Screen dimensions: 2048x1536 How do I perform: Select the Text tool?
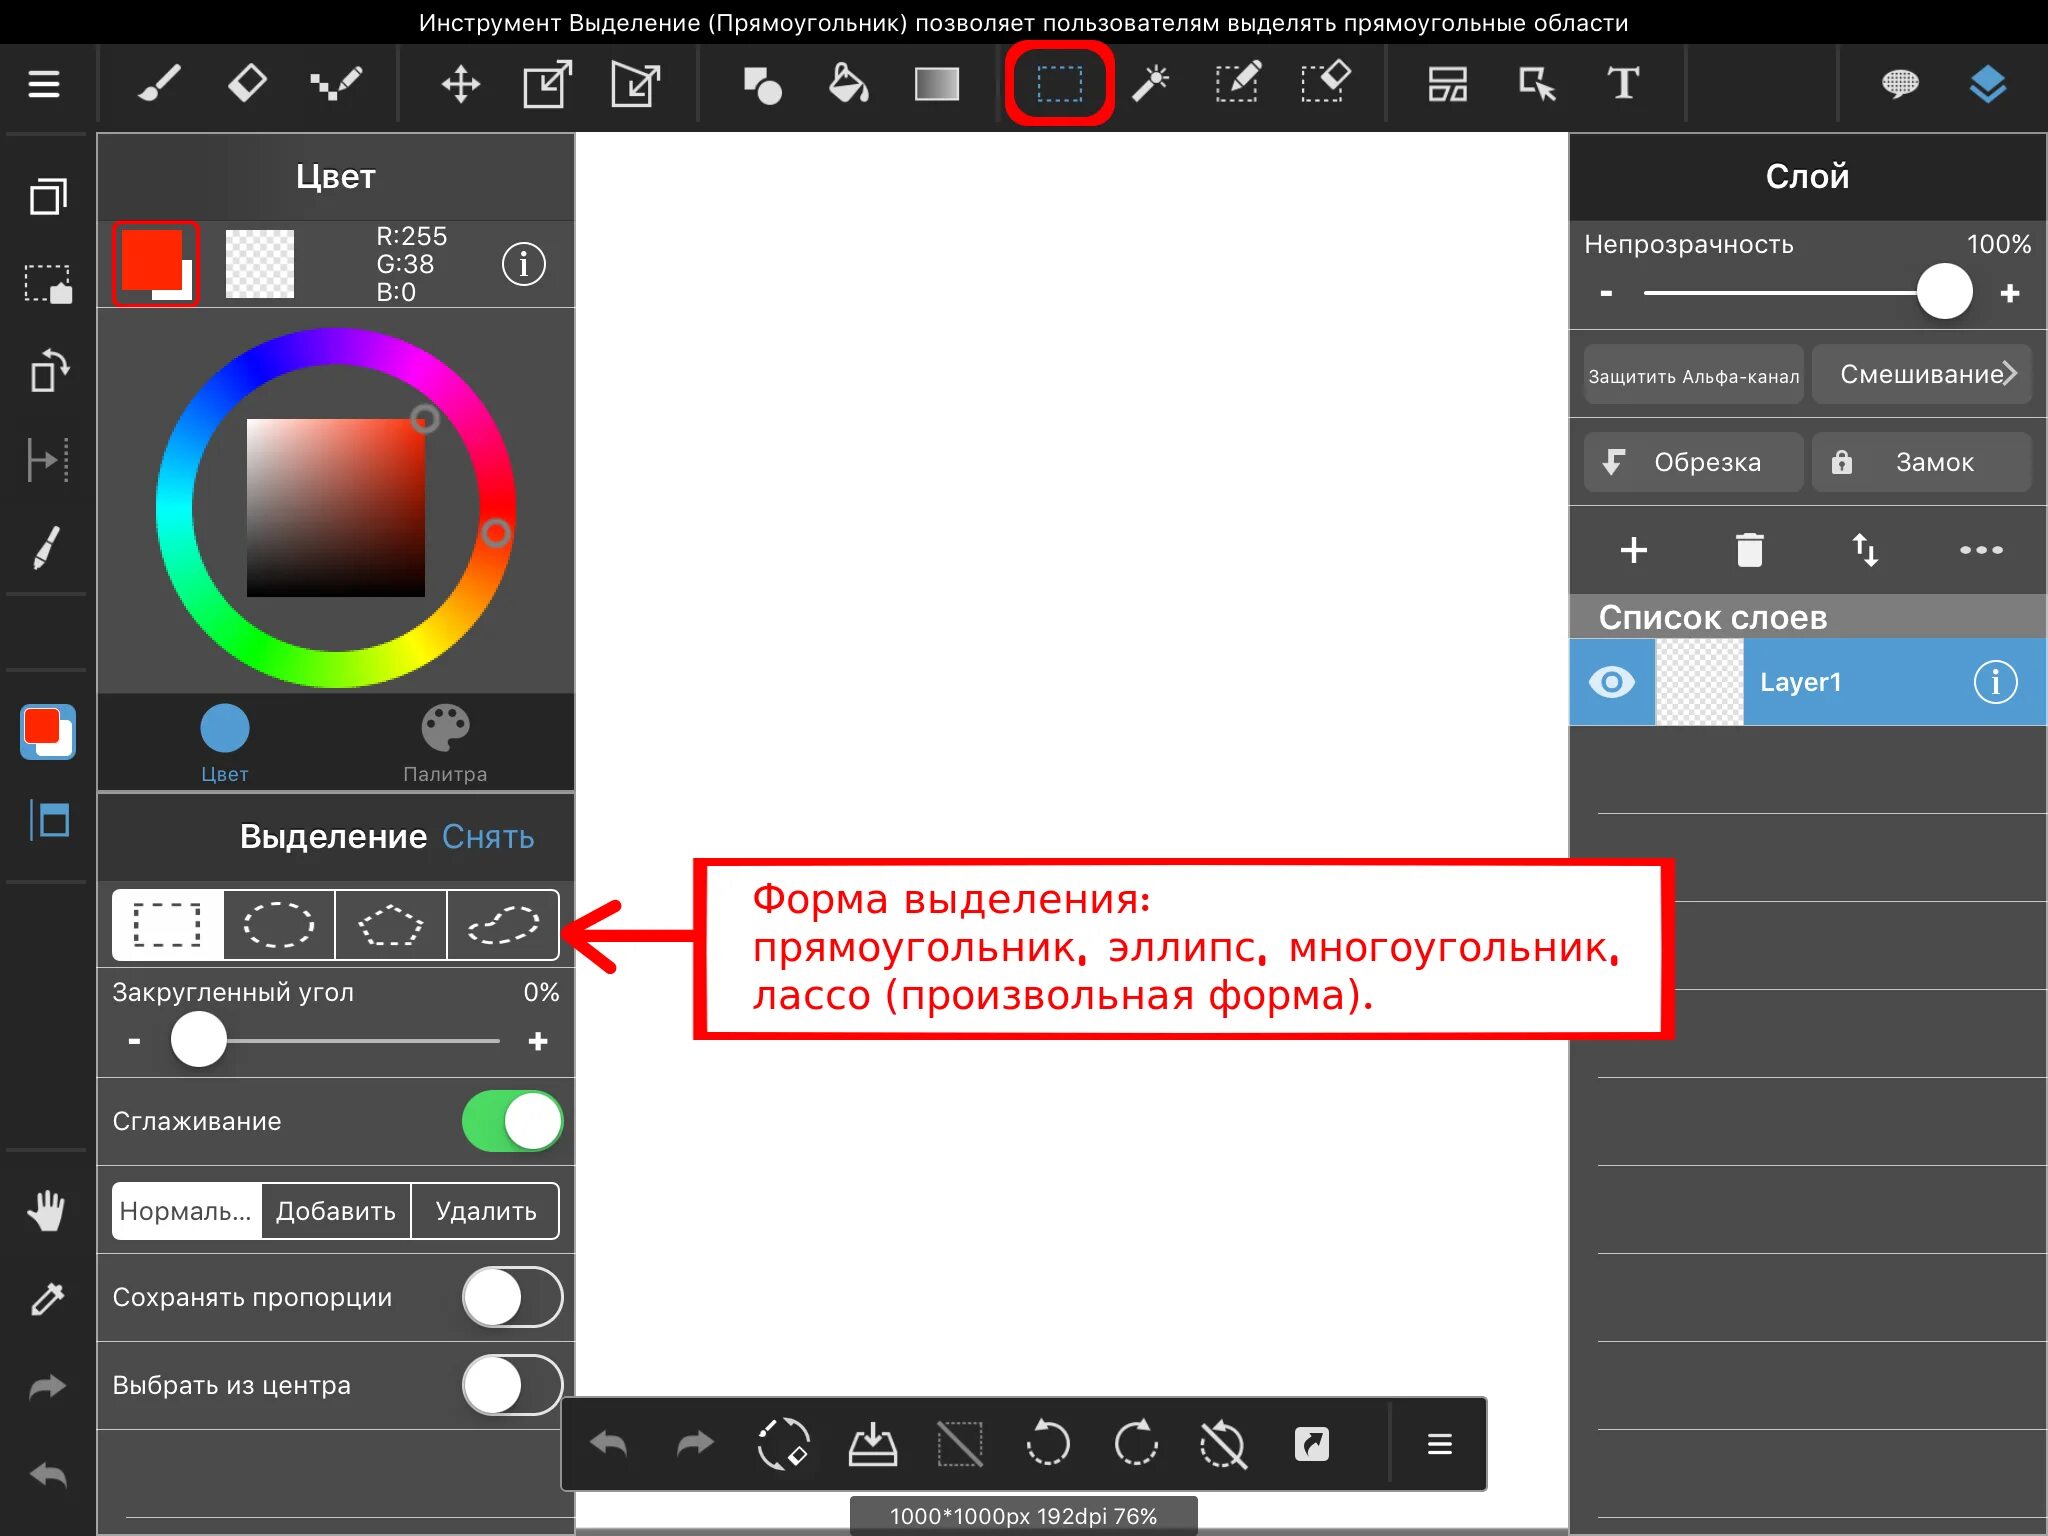(x=1622, y=84)
